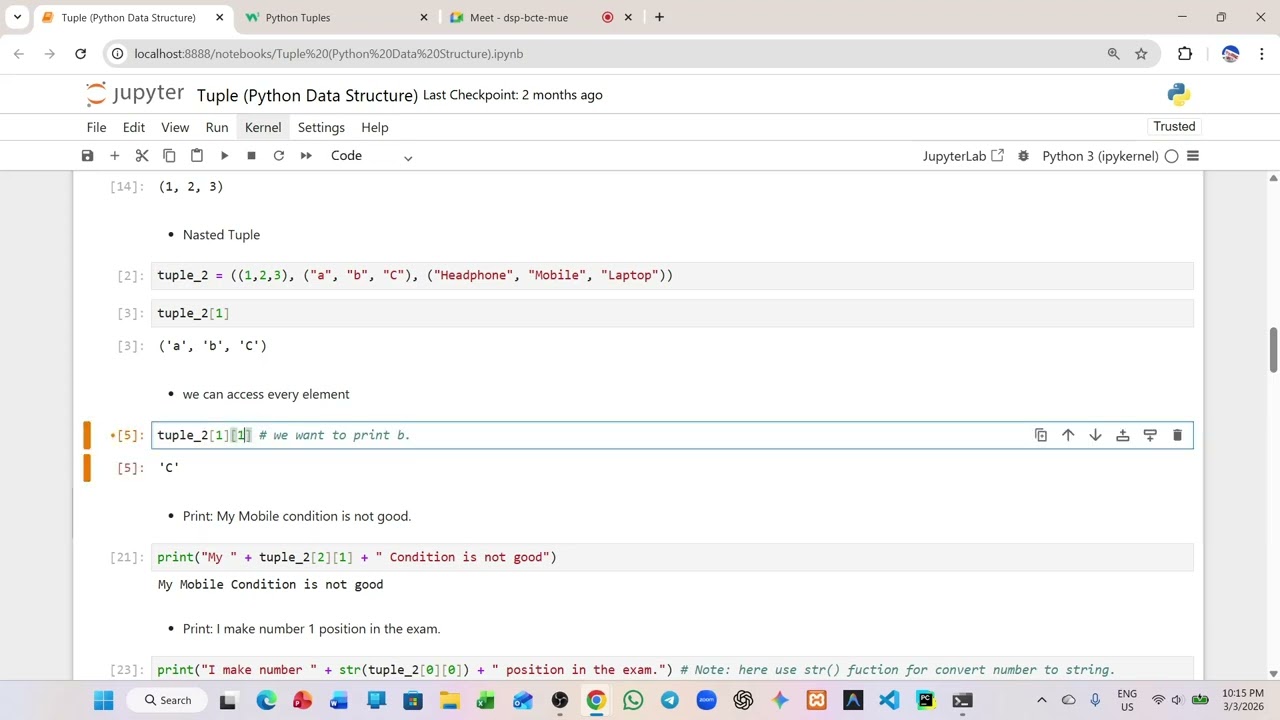
Task: Insert a new cell with the plus icon
Action: click(x=114, y=156)
